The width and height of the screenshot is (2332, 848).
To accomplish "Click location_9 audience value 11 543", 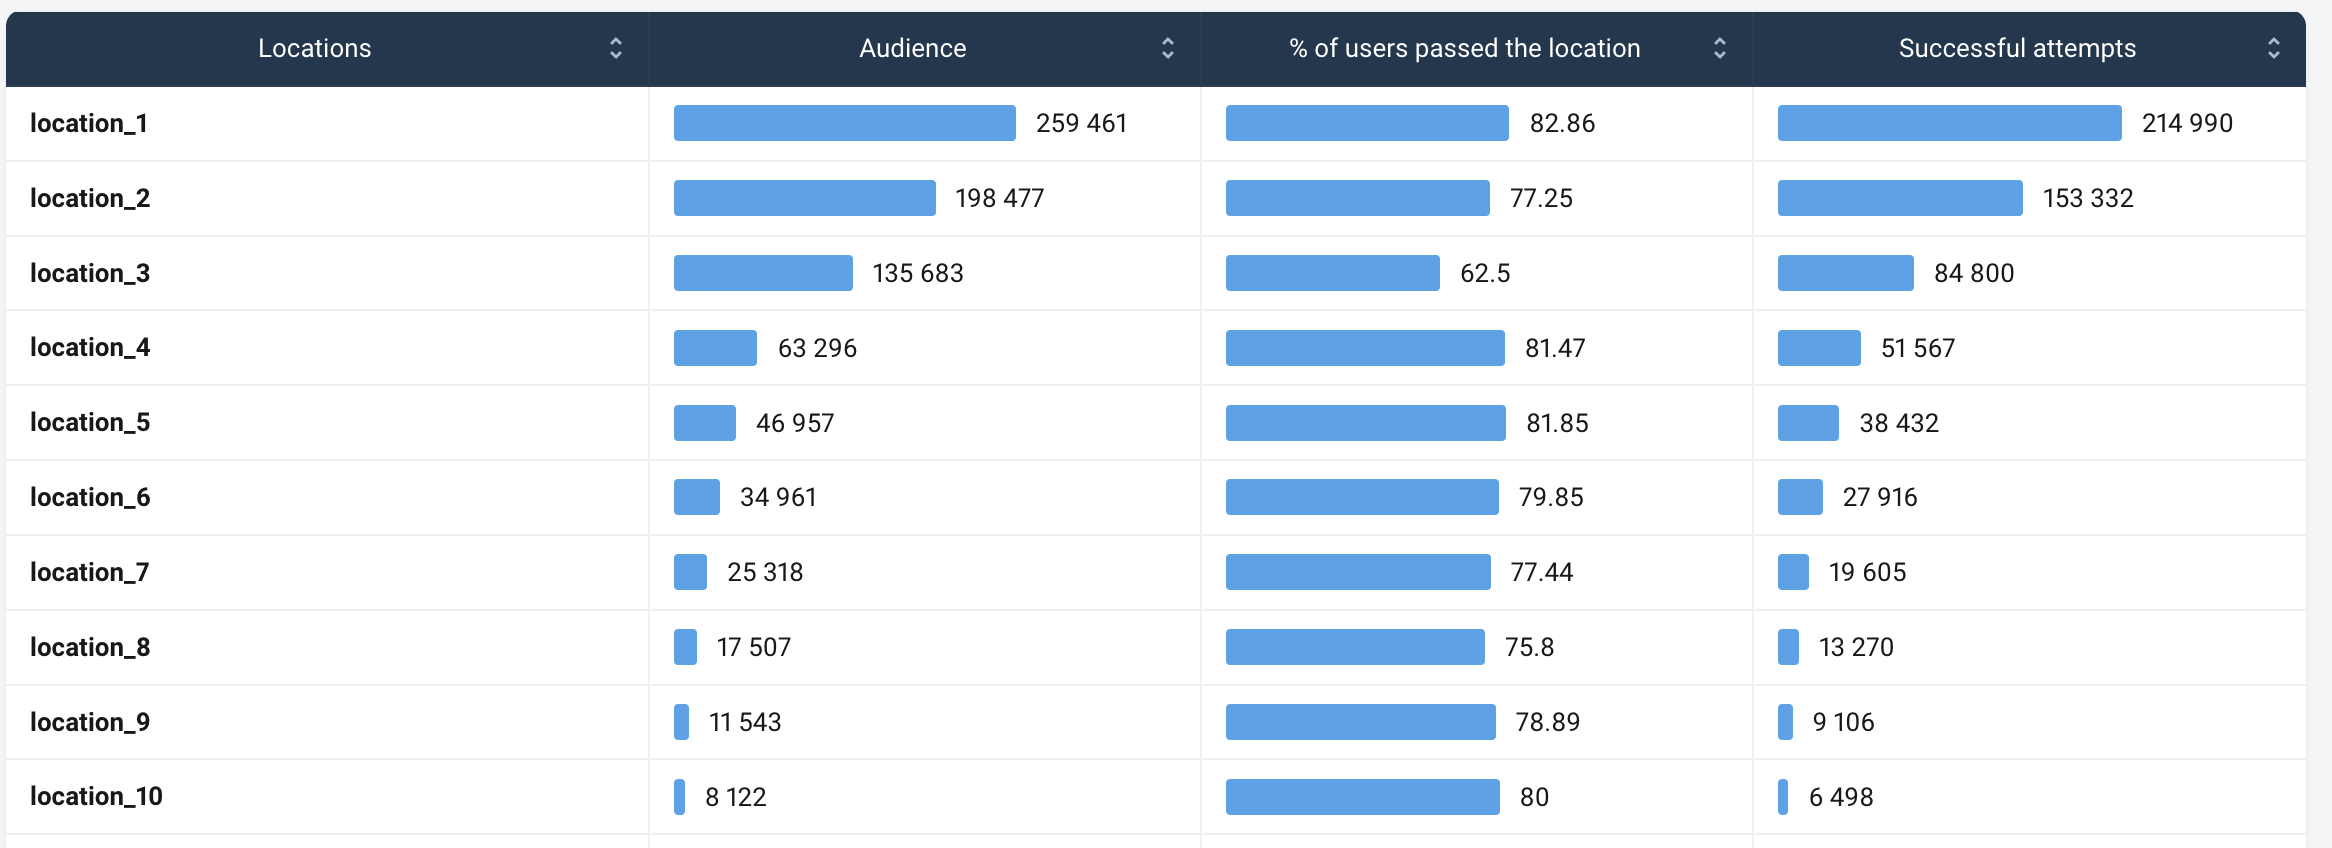I will click(744, 722).
